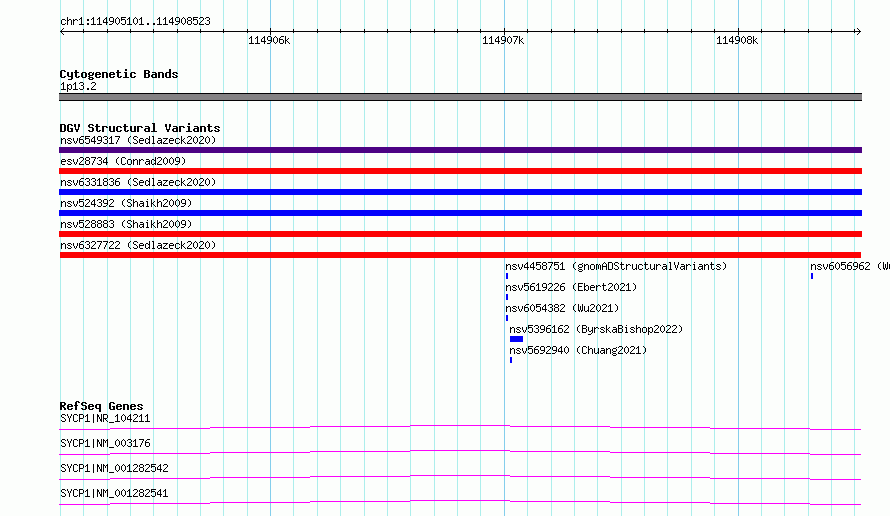
Task: Click small blue marker under nsv6054382
Action: [x=507, y=318]
